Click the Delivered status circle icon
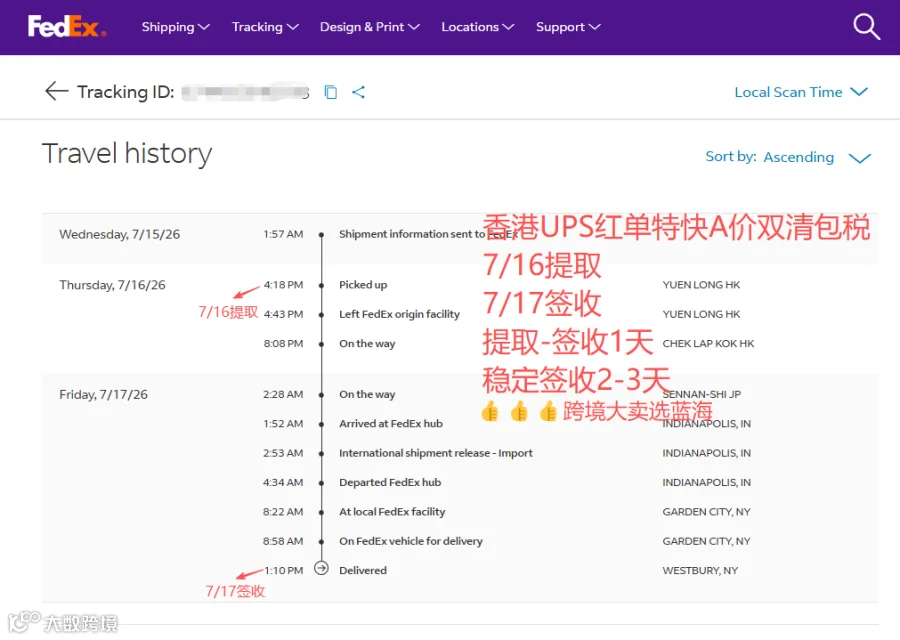Image resolution: width=900 pixels, height=640 pixels. [x=321, y=568]
